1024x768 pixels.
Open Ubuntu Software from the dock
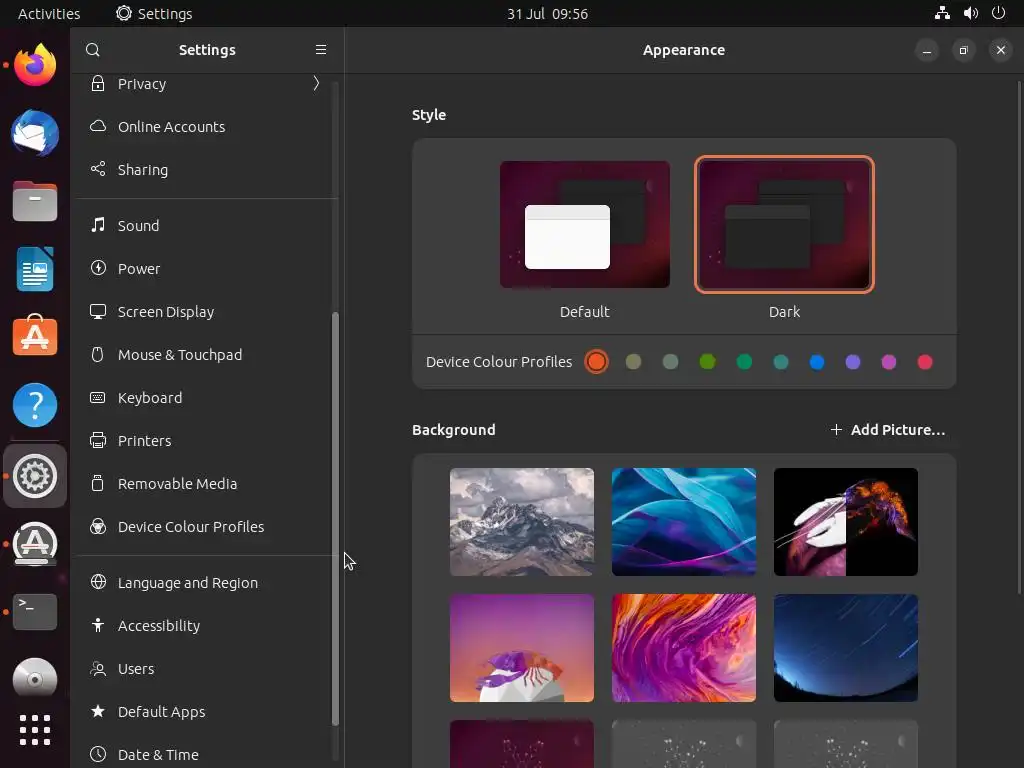(35, 336)
